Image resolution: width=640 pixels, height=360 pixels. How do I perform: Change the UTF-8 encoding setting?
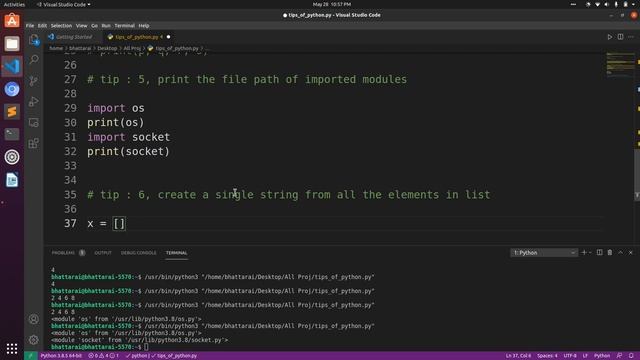tap(570, 356)
